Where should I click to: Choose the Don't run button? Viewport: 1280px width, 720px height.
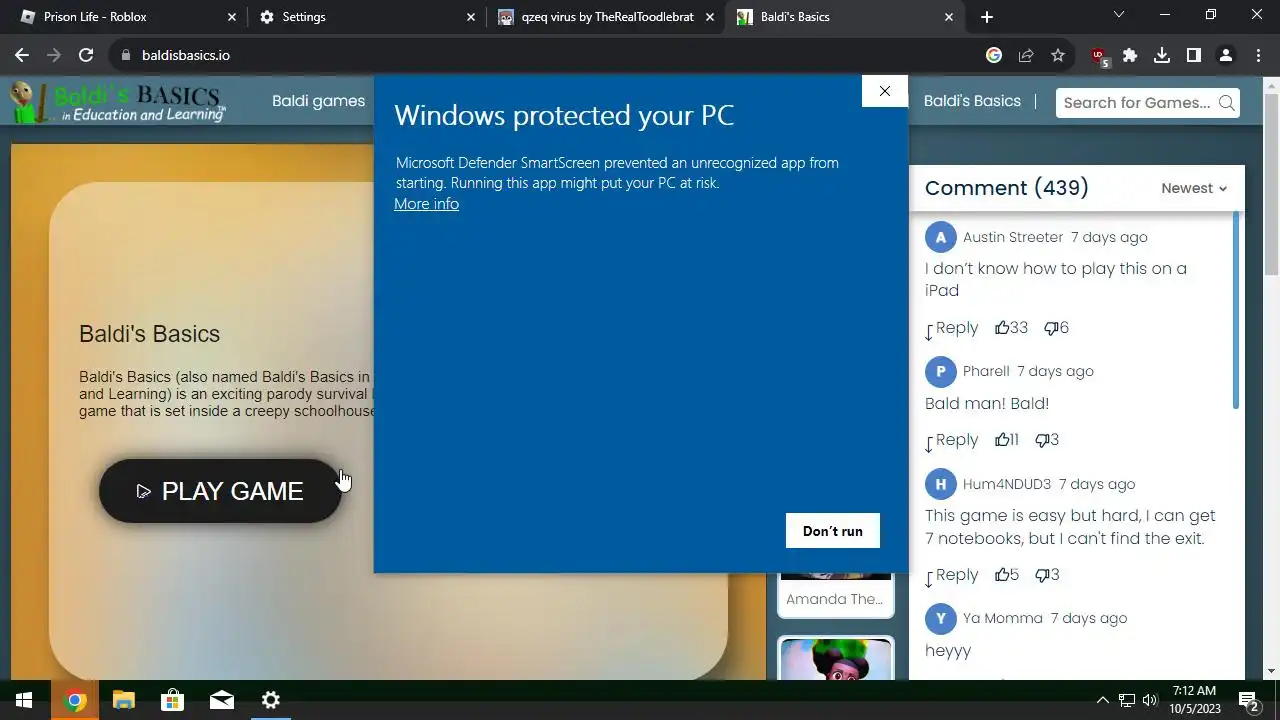(x=832, y=531)
